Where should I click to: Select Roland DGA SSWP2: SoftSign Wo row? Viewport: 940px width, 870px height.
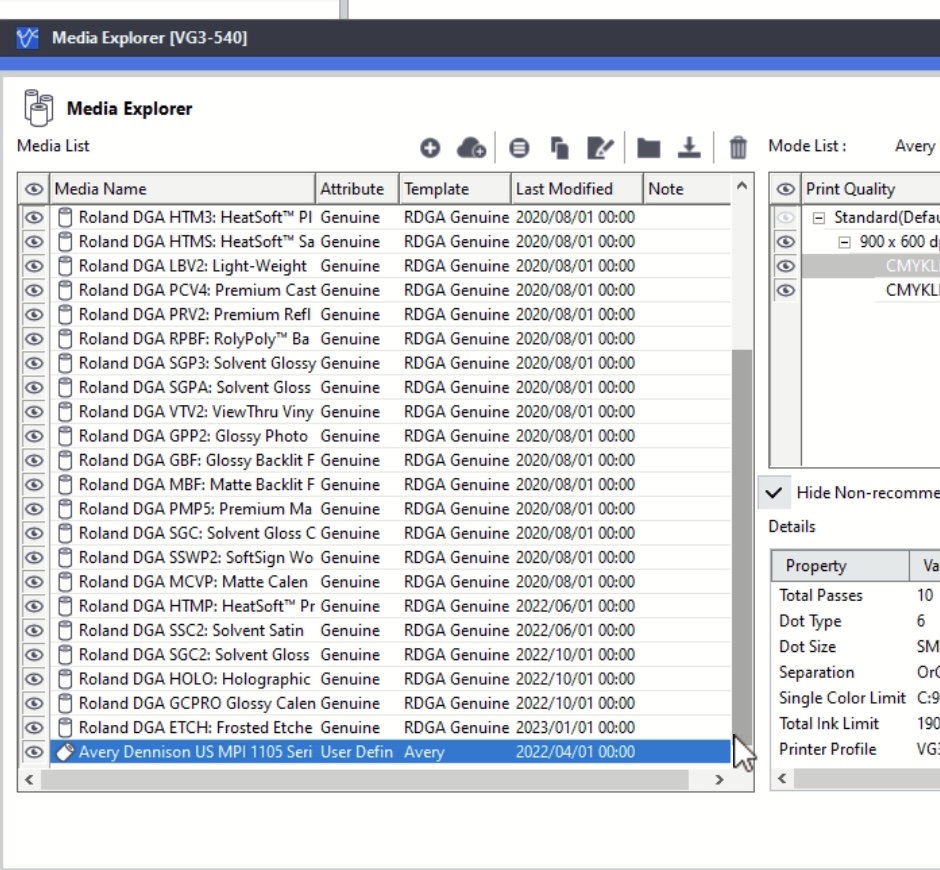[x=390, y=557]
